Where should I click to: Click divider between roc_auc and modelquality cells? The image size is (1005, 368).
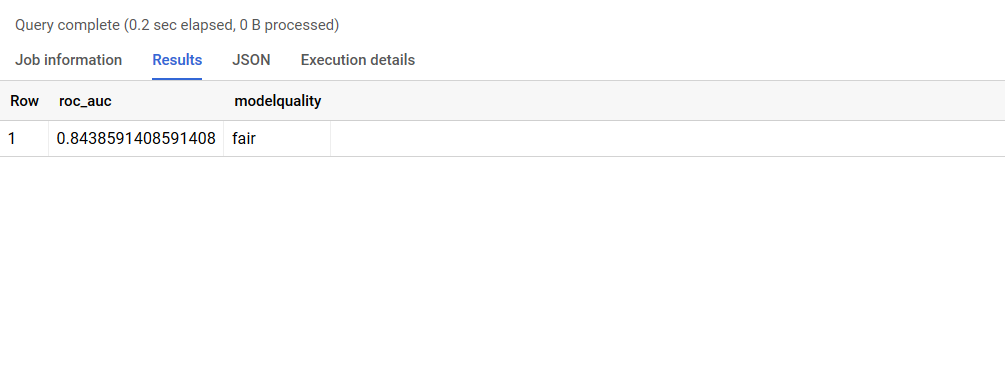(x=224, y=138)
